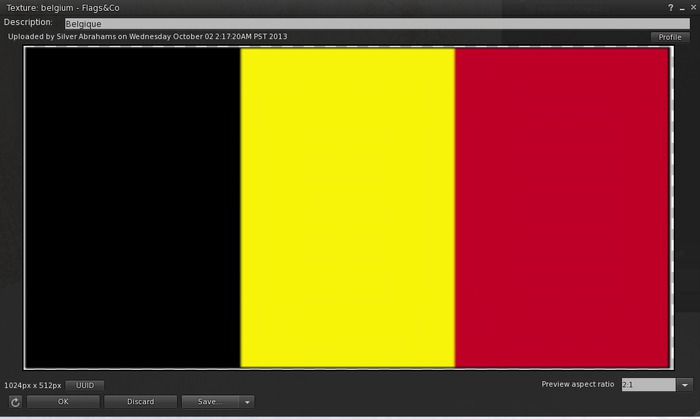
Task: Click the Description field containing Belgique
Action: [377, 24]
